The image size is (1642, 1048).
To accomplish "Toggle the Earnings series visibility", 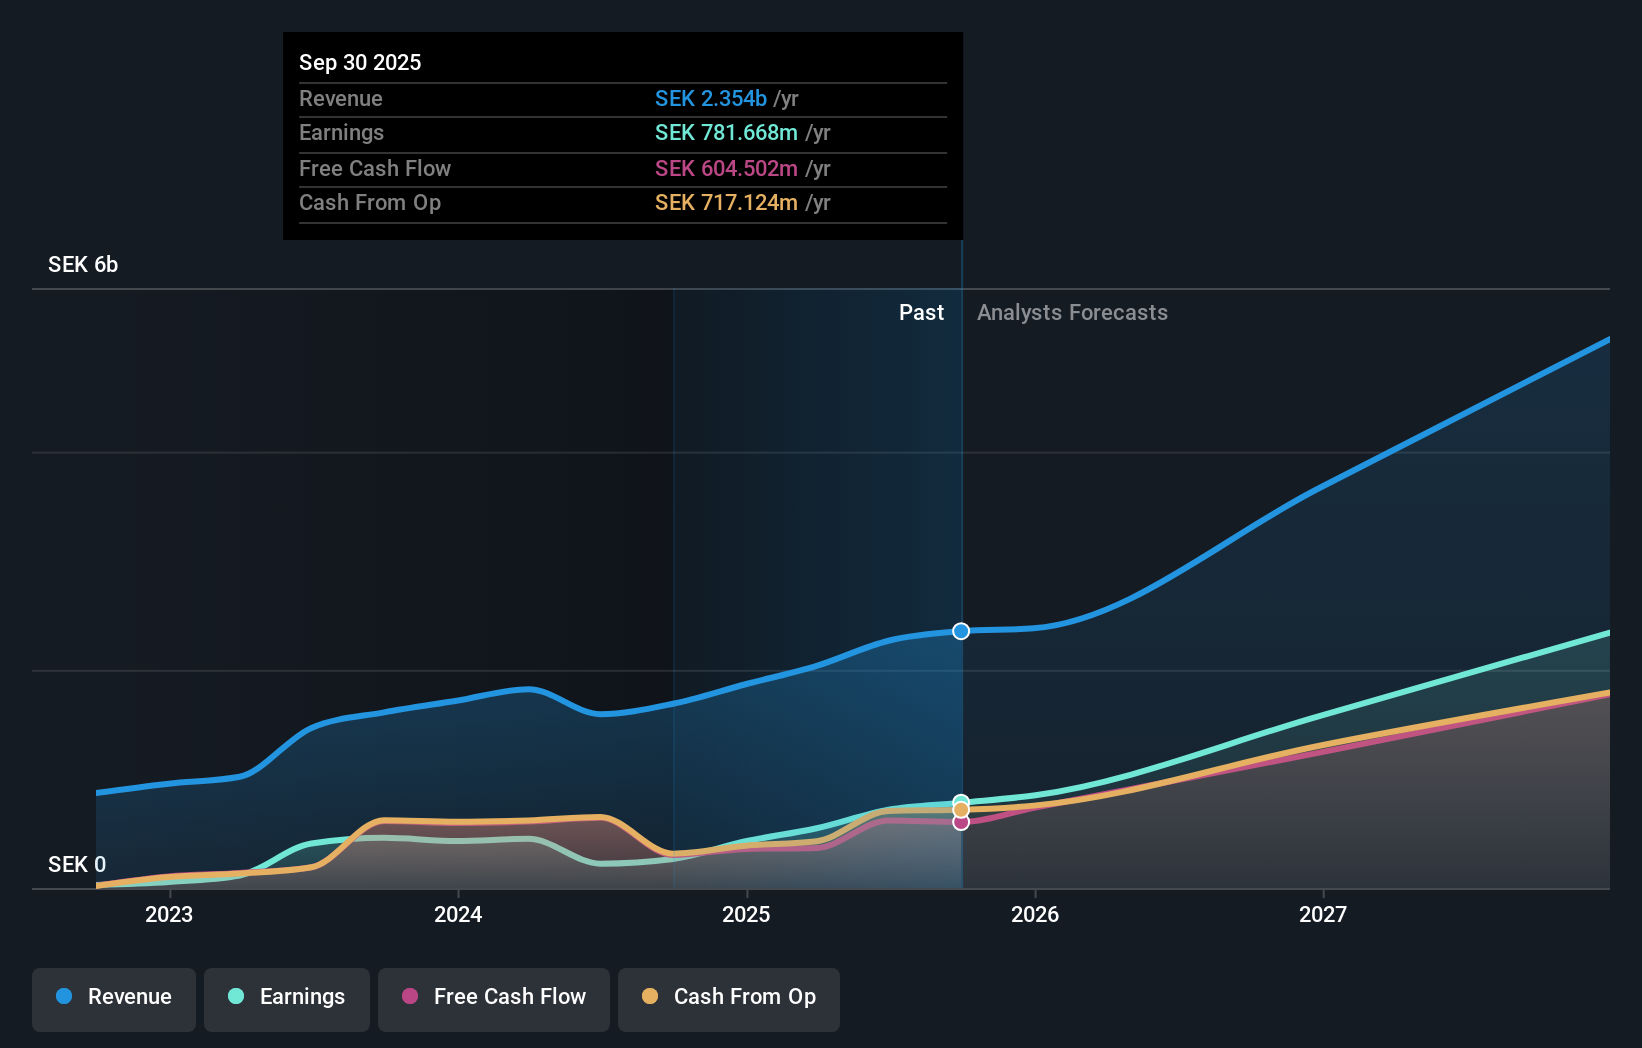I will [287, 998].
